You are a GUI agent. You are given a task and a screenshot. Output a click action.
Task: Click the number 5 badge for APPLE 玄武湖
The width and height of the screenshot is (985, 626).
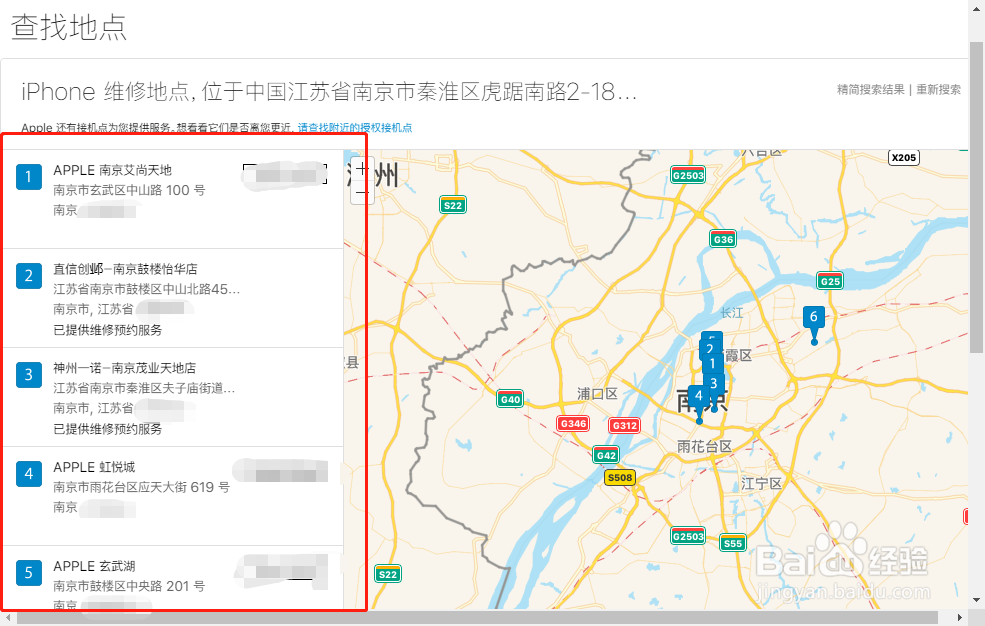[29, 573]
